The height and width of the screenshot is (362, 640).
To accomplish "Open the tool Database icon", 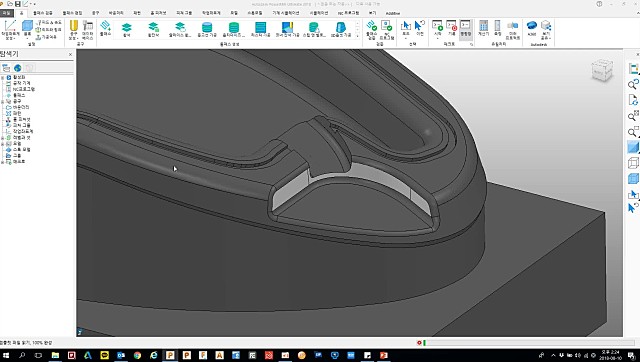I will click(88, 25).
